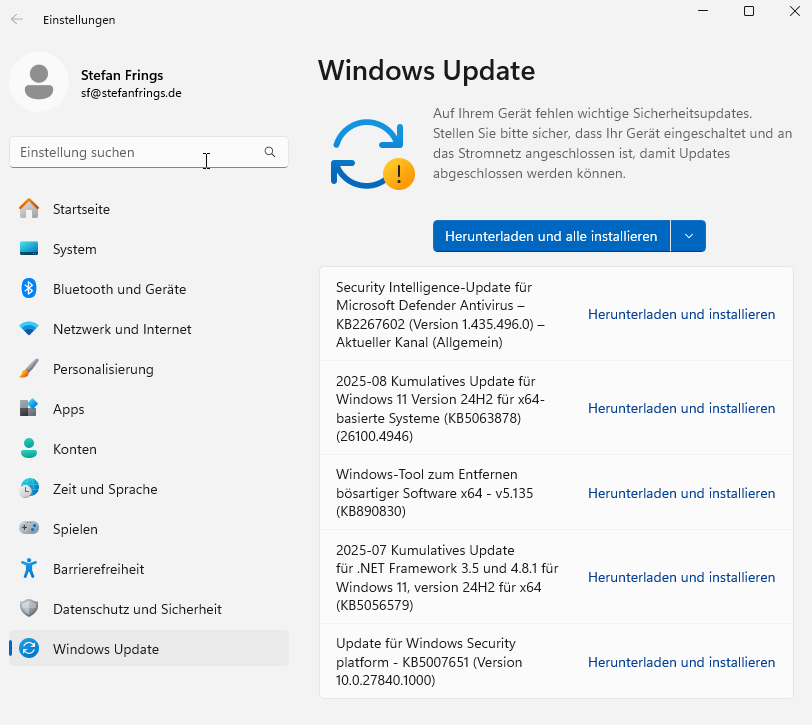Click the 2025-07 .NET Framework update description
The width and height of the screenshot is (812, 725).
(447, 577)
